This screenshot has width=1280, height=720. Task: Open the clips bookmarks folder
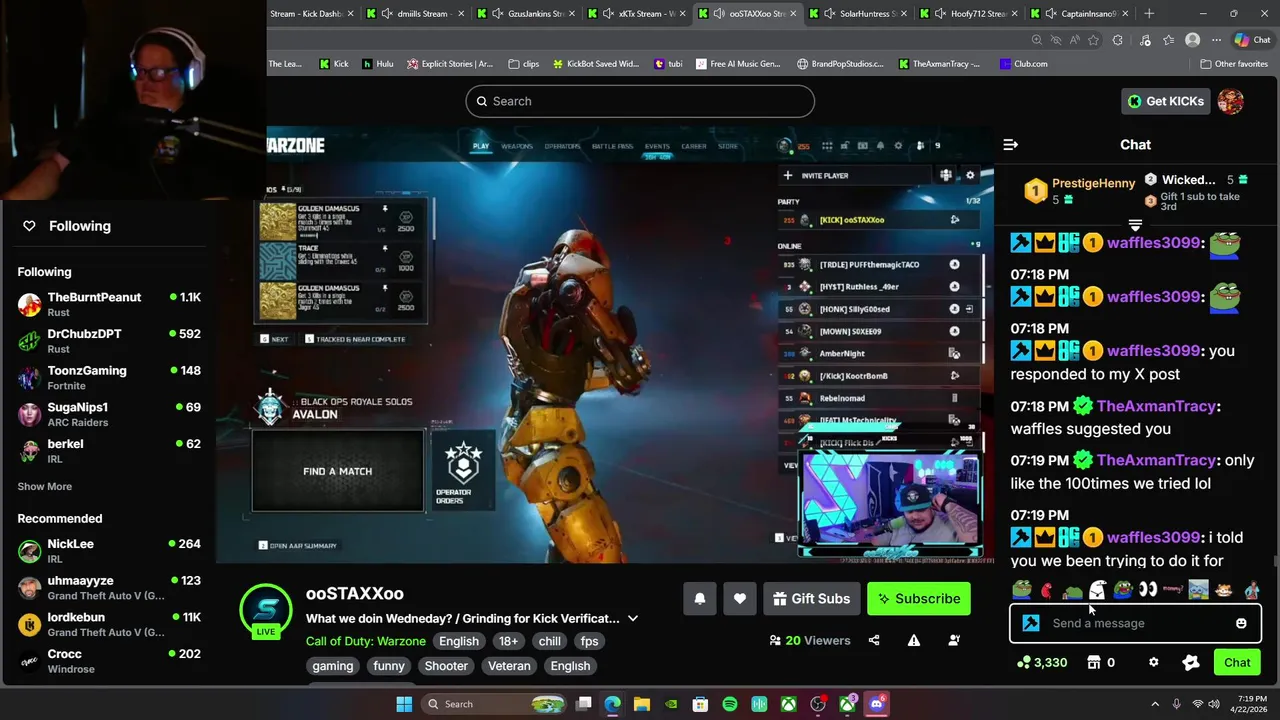pos(523,63)
